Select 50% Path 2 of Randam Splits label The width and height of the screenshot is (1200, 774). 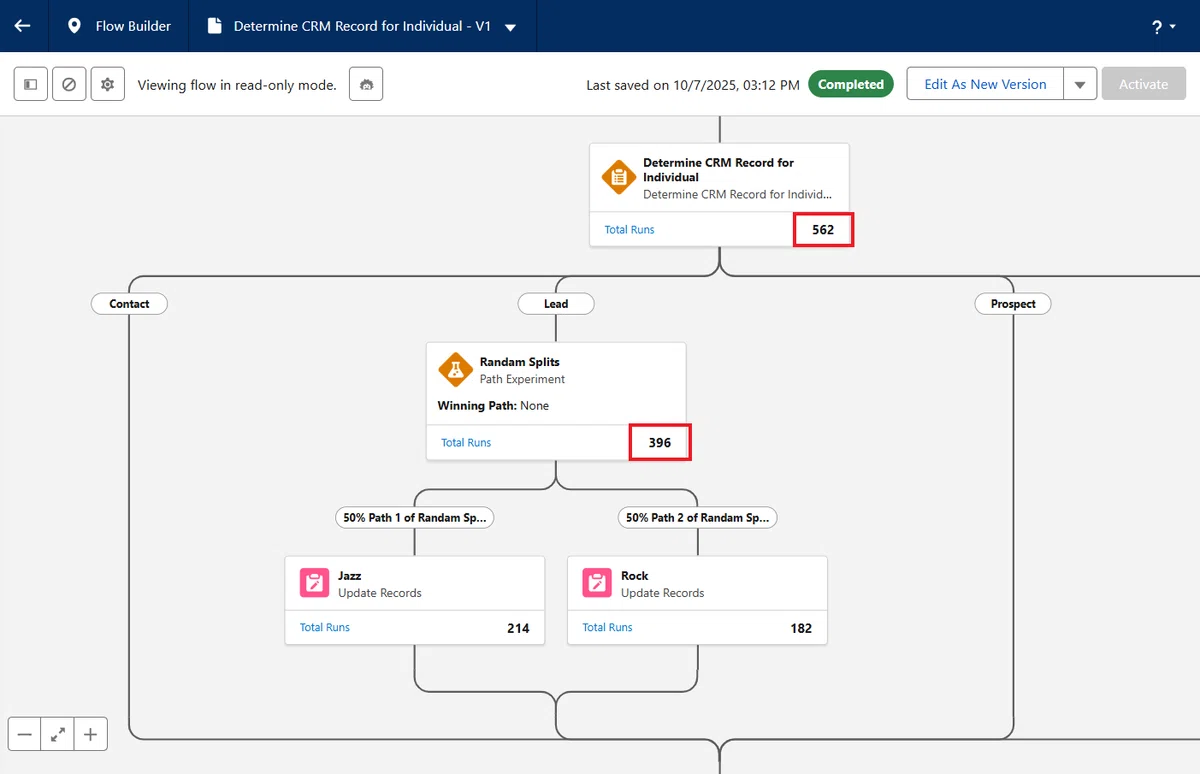(x=697, y=518)
